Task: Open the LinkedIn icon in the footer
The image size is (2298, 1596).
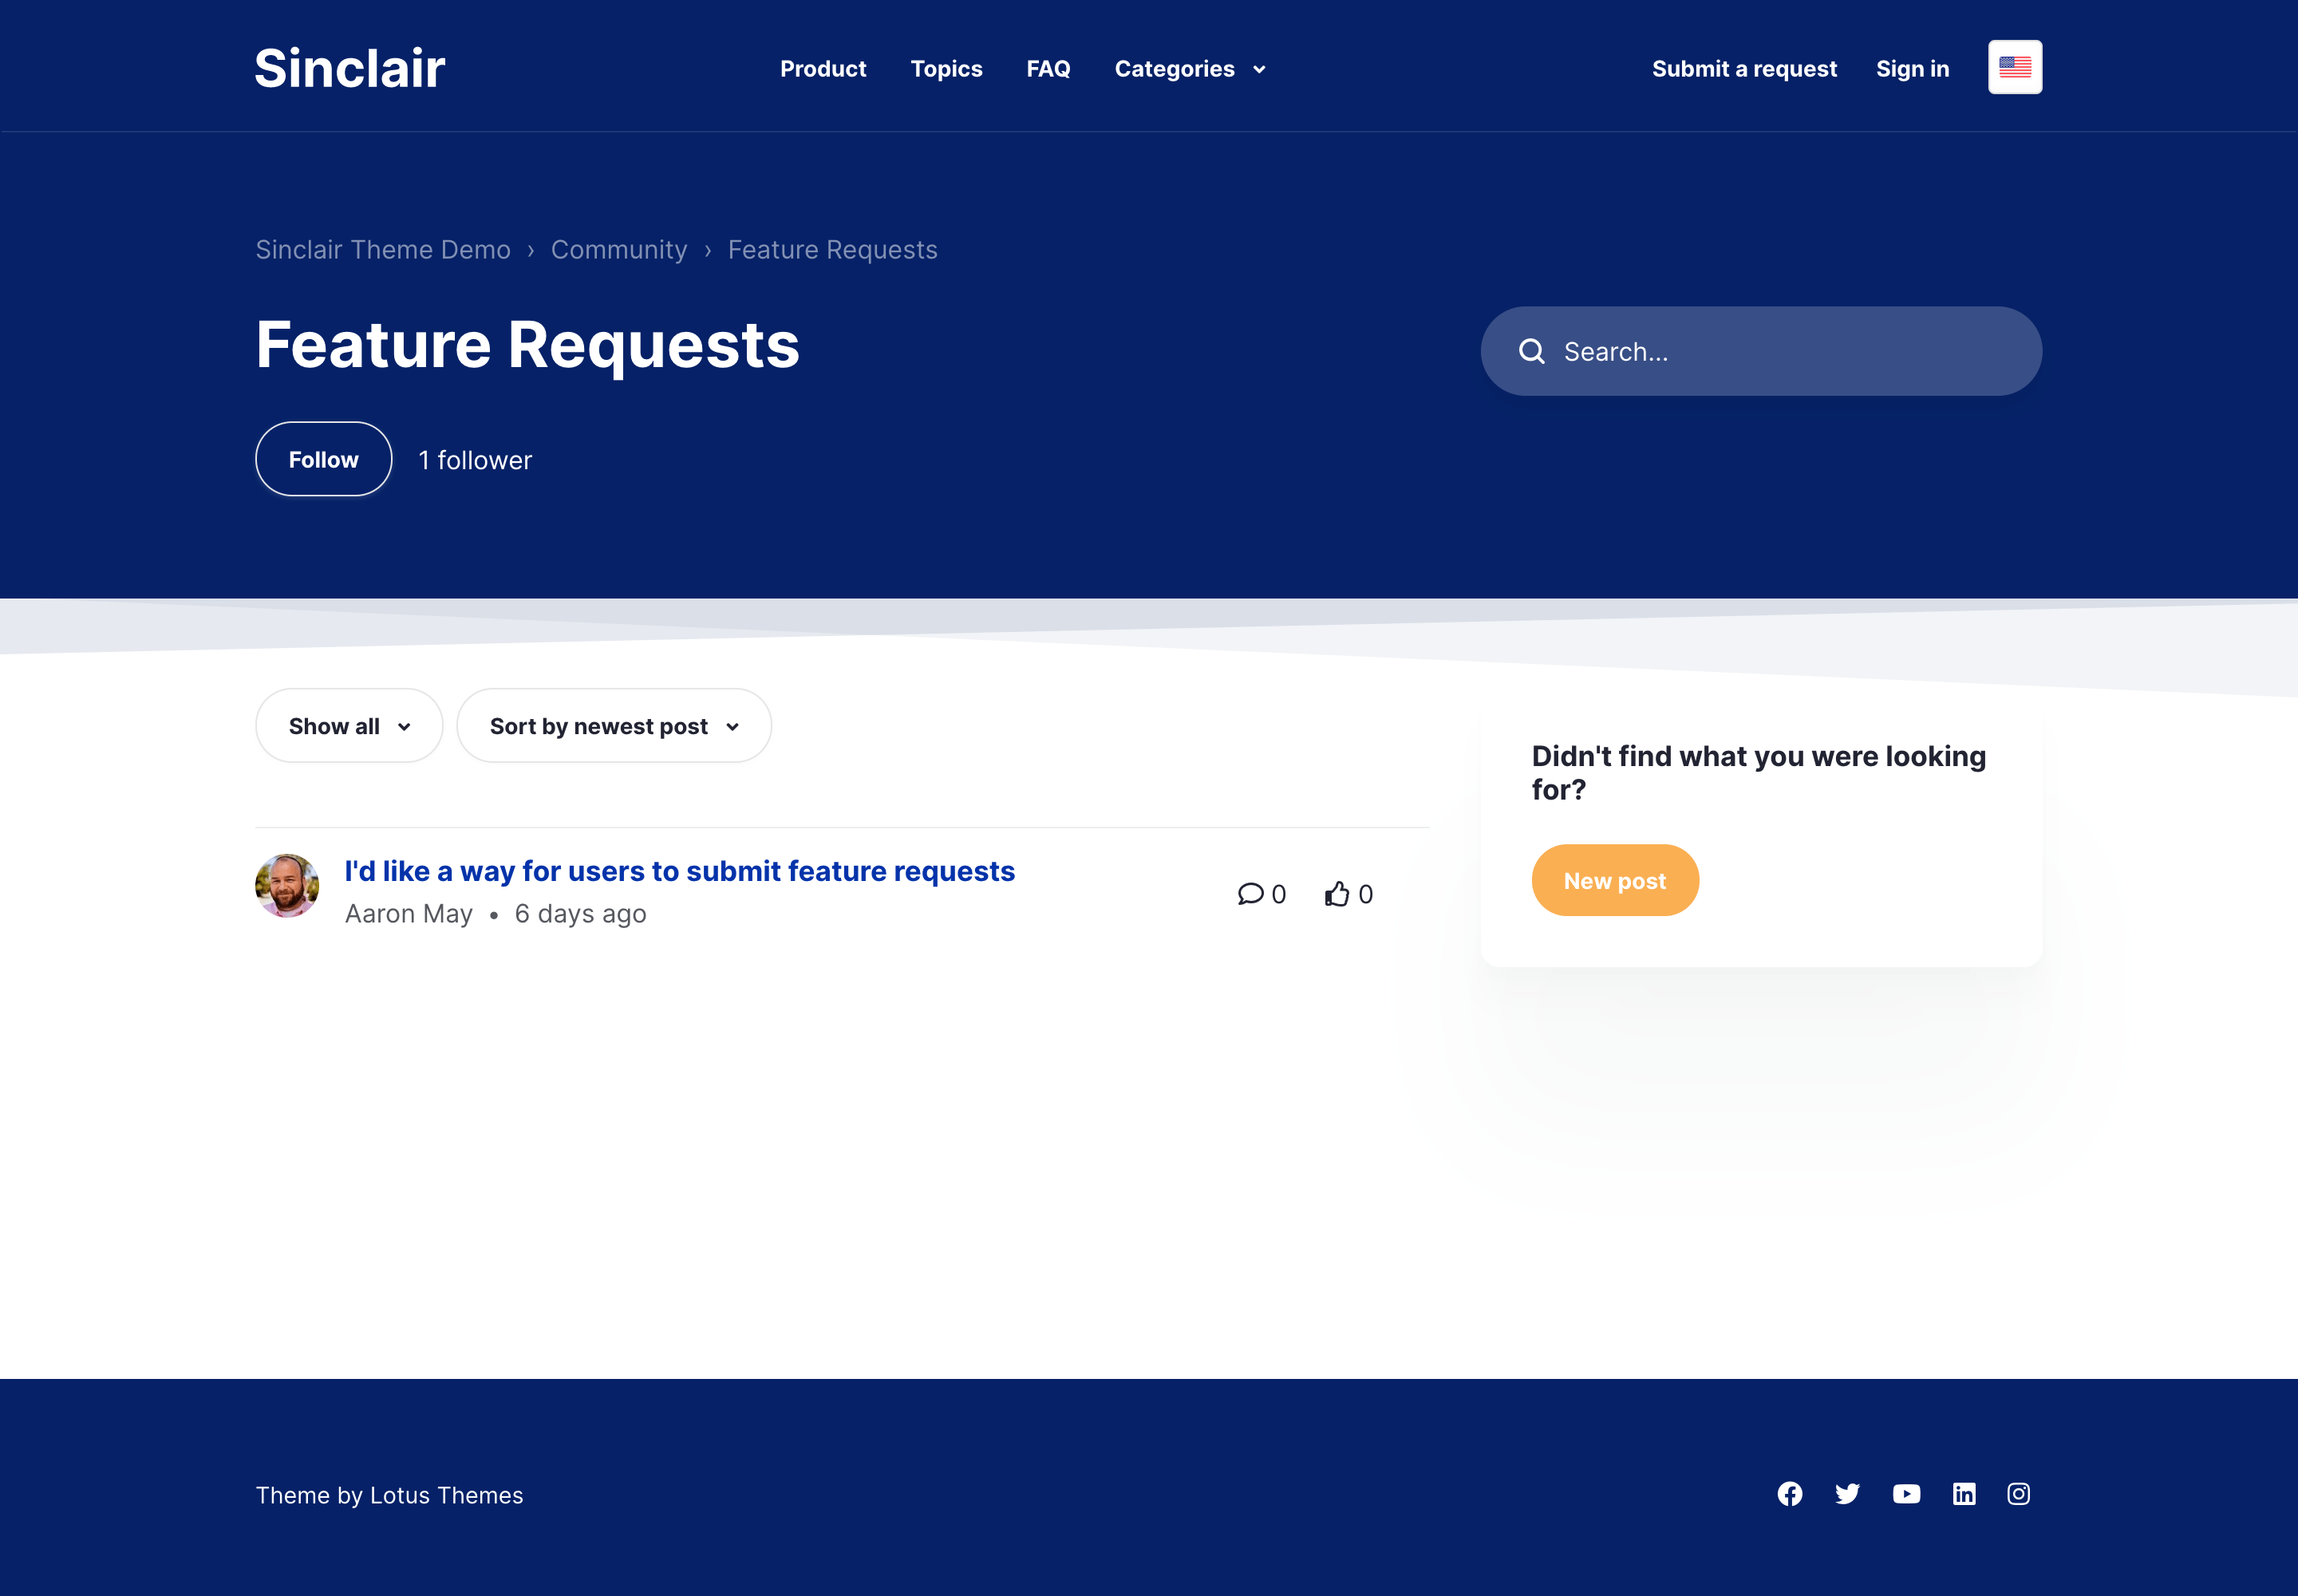Action: [x=1963, y=1493]
